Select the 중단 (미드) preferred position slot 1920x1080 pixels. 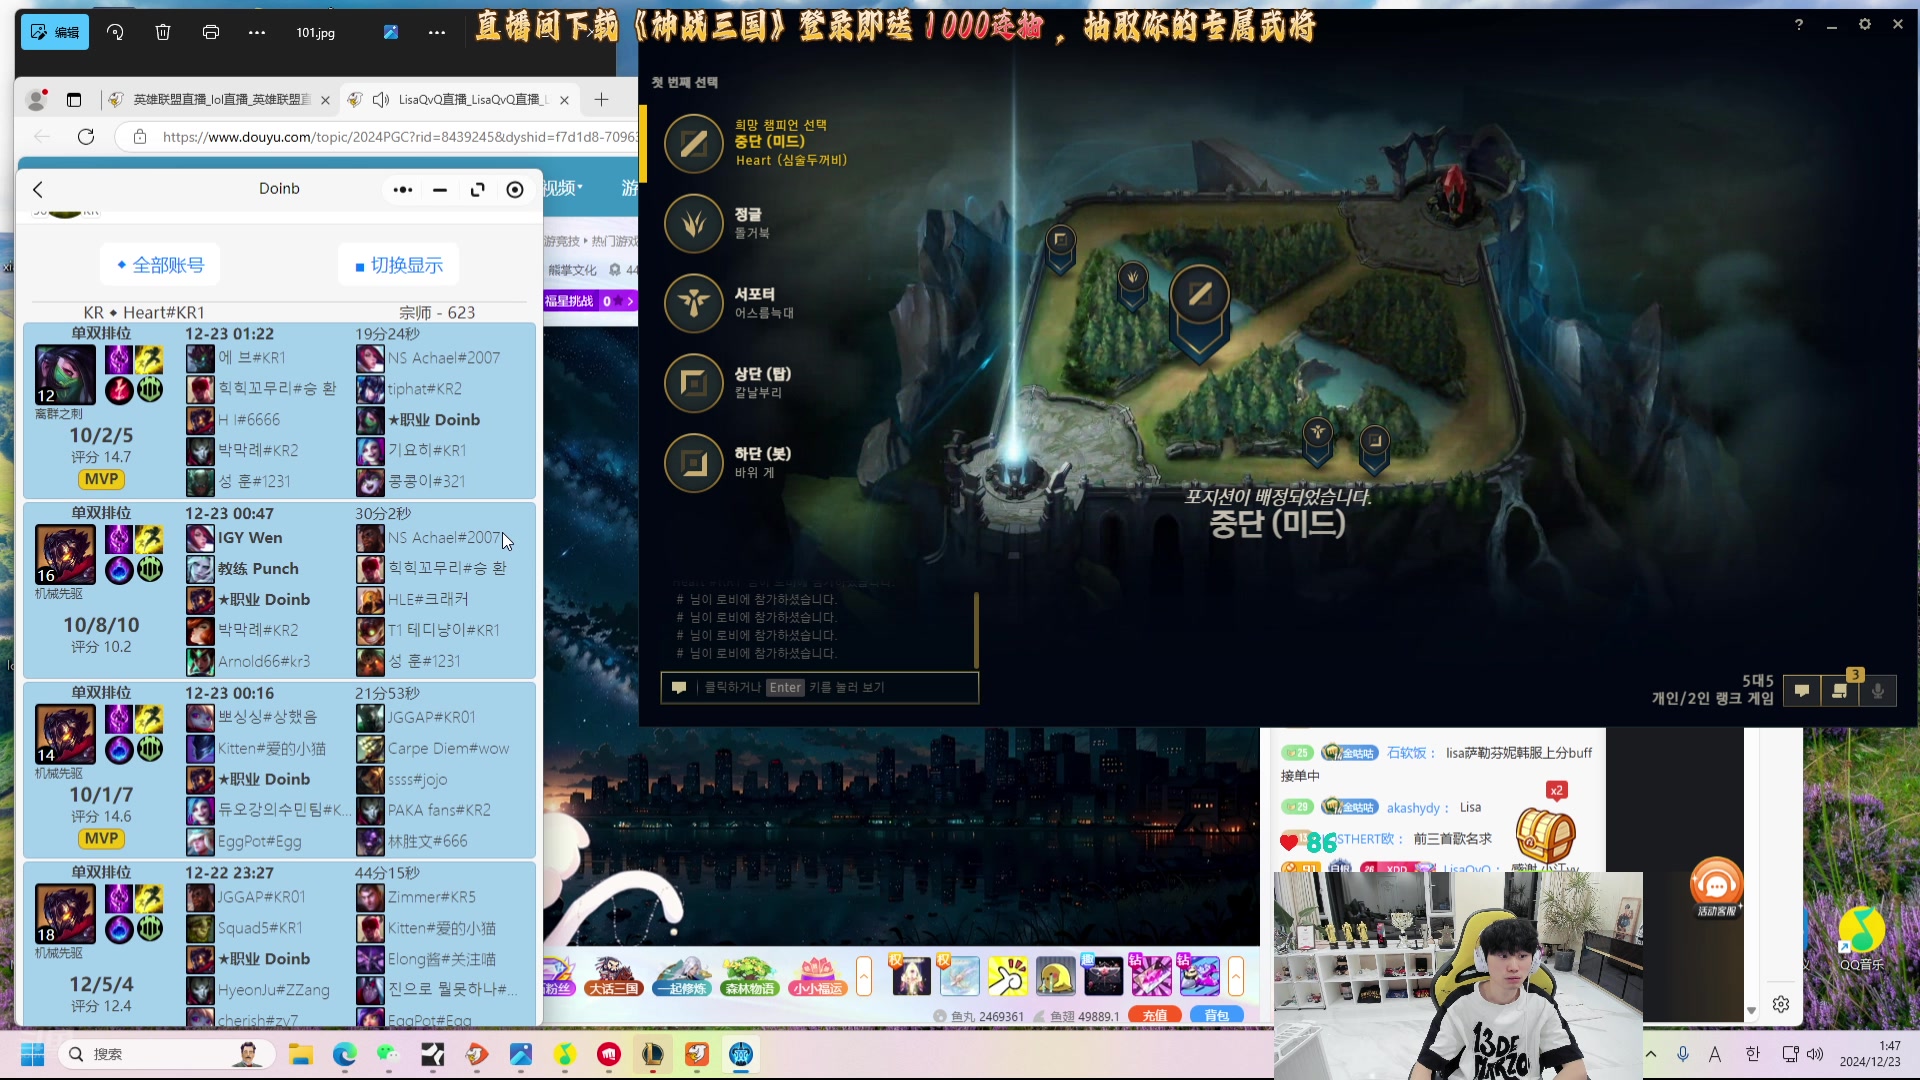click(757, 142)
